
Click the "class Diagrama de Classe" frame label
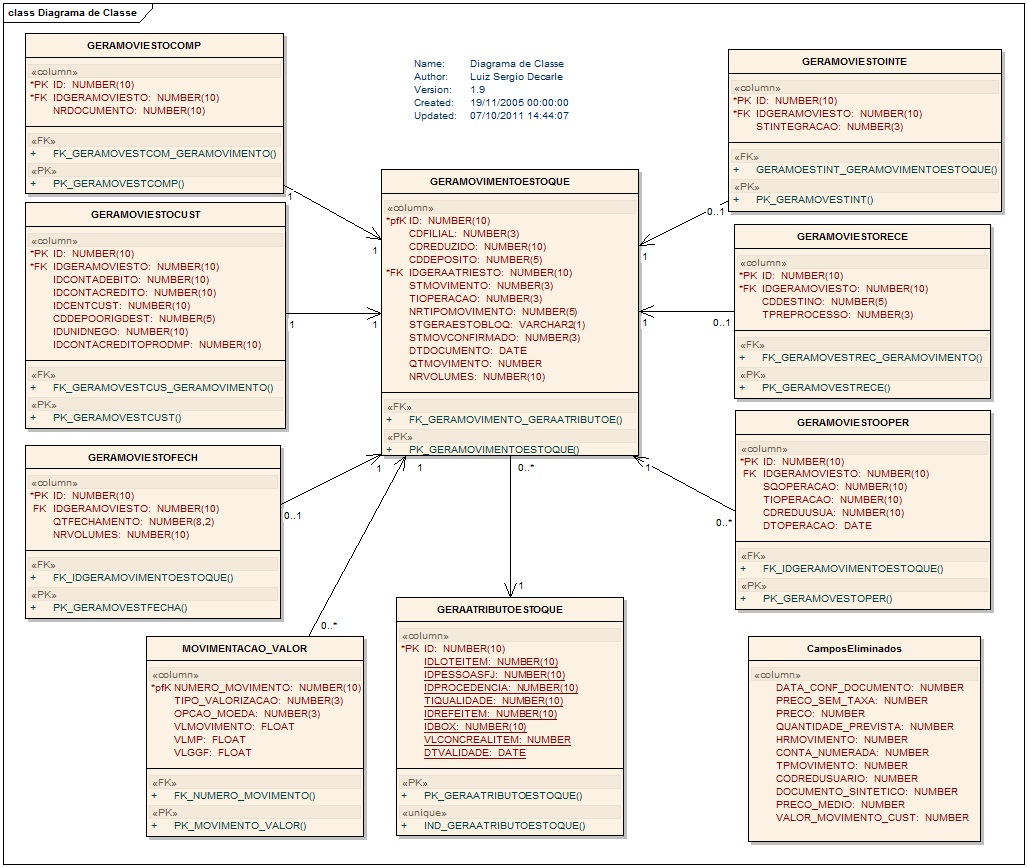point(68,12)
